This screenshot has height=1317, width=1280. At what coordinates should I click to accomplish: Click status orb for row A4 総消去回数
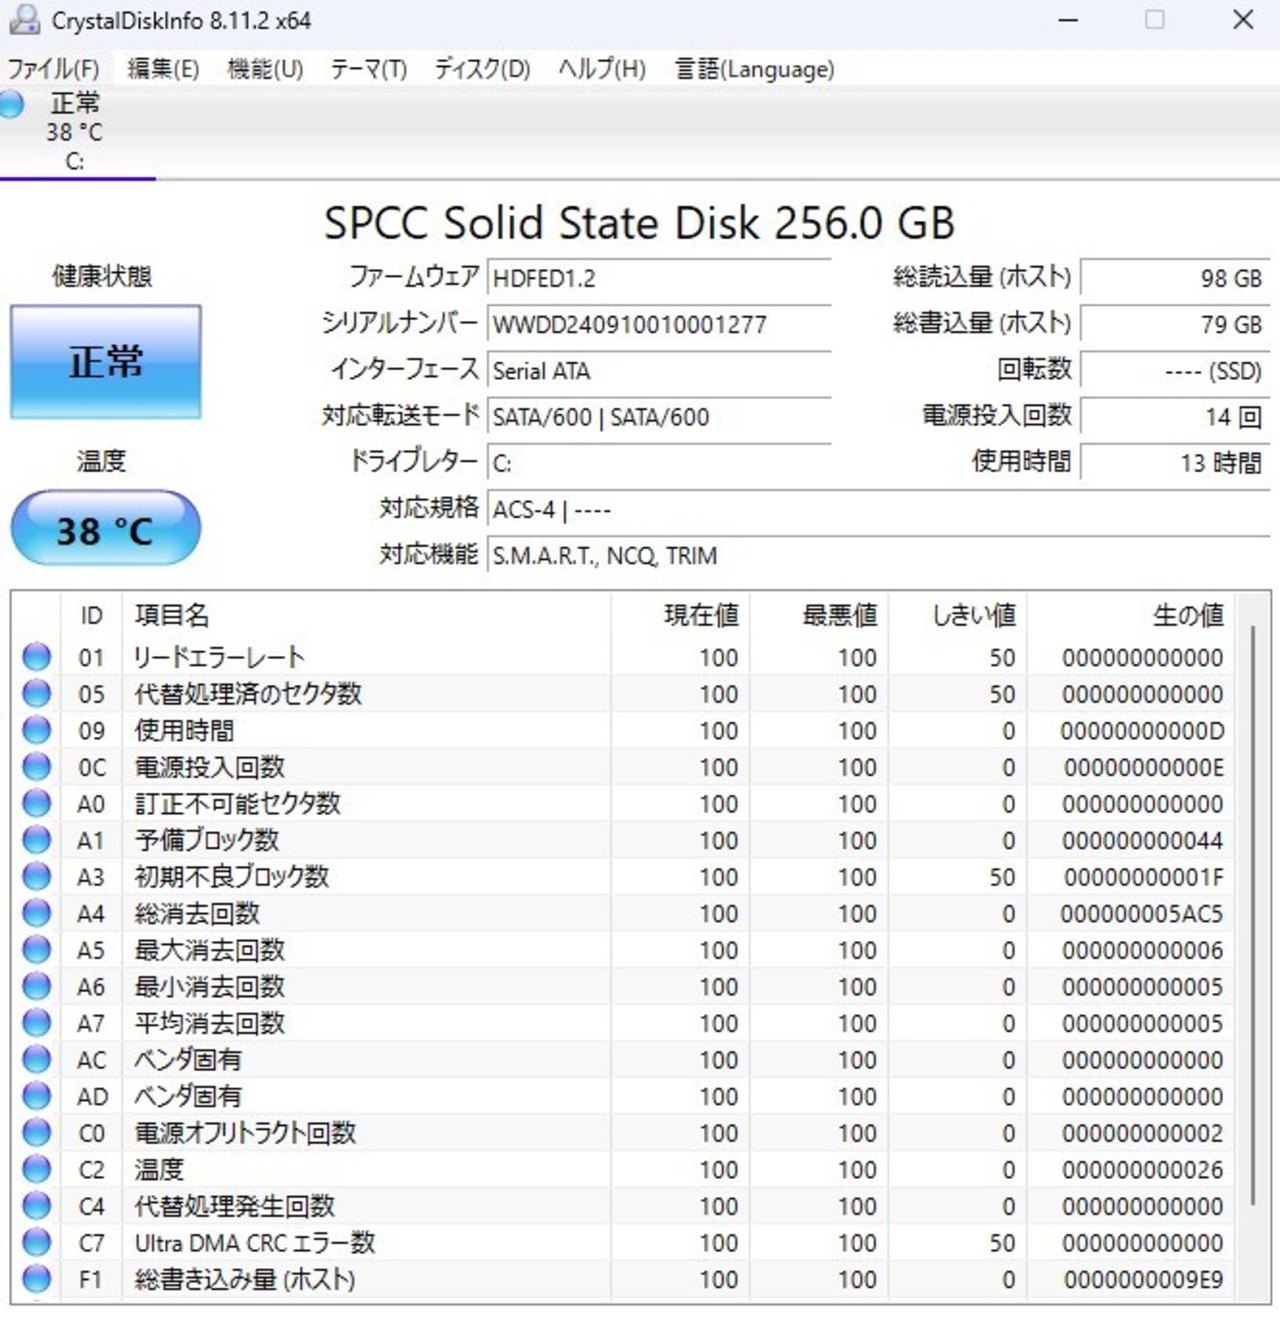(36, 913)
